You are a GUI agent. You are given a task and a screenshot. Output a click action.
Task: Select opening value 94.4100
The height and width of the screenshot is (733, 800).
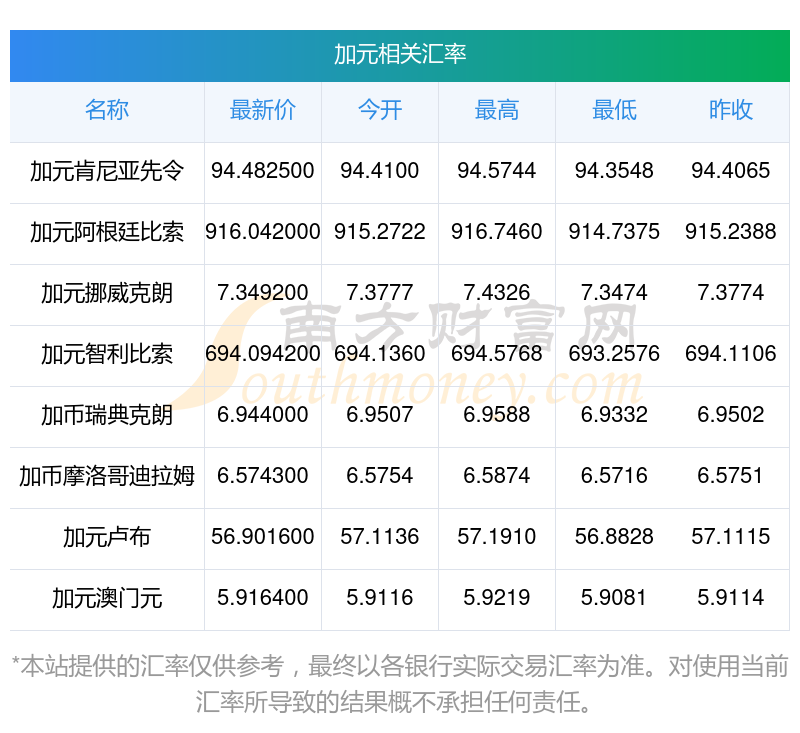point(380,170)
